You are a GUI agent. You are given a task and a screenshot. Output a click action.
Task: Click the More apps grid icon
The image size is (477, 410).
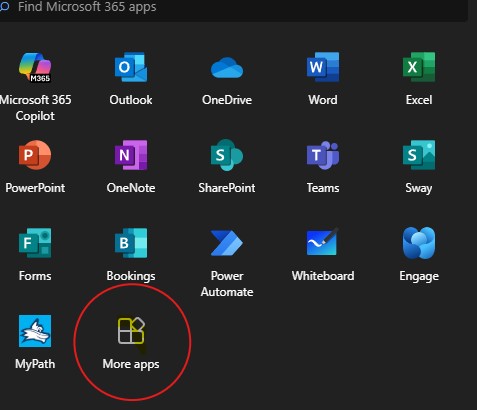tap(131, 331)
